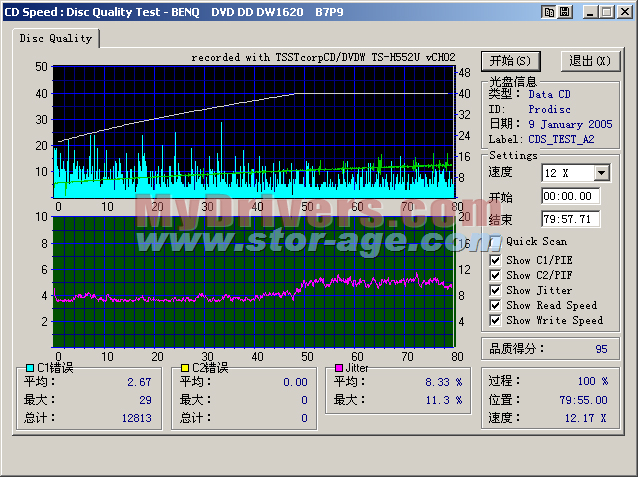Click the 开始(S) start button

pos(511,61)
